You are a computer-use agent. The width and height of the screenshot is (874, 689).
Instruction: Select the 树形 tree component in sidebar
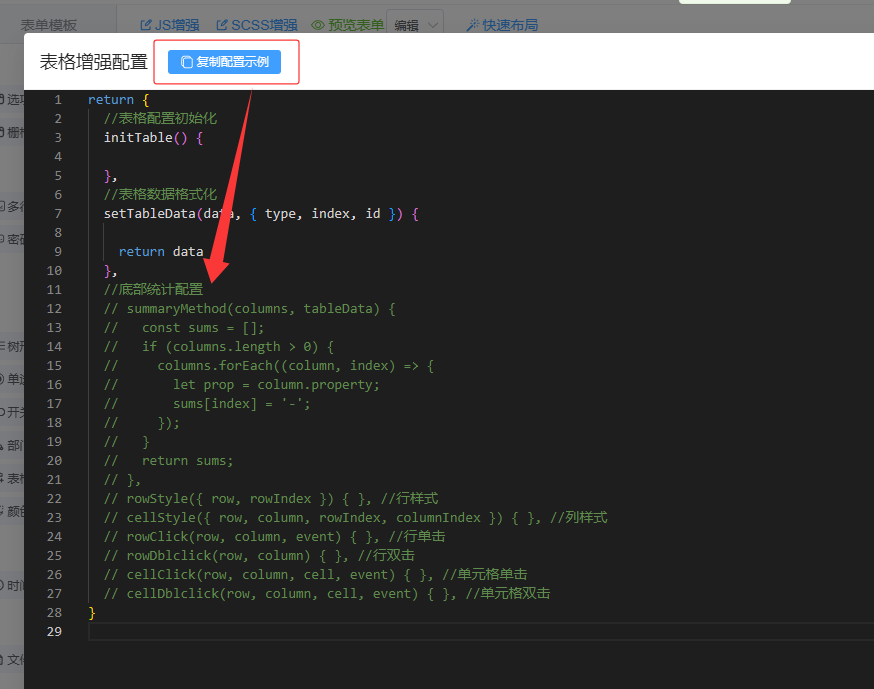(x=14, y=345)
